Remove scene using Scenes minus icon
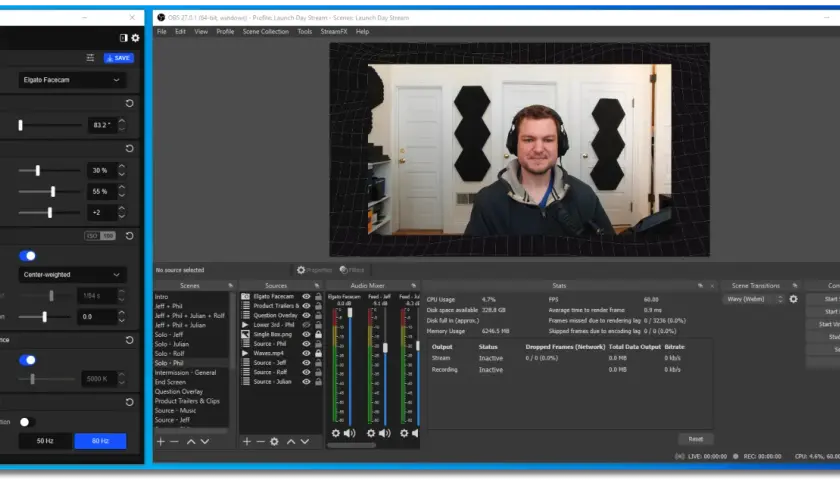 pos(174,441)
